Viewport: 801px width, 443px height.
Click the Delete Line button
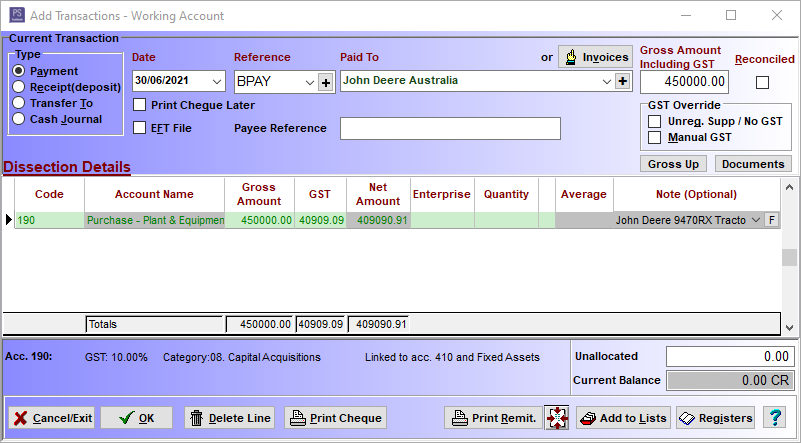point(230,418)
